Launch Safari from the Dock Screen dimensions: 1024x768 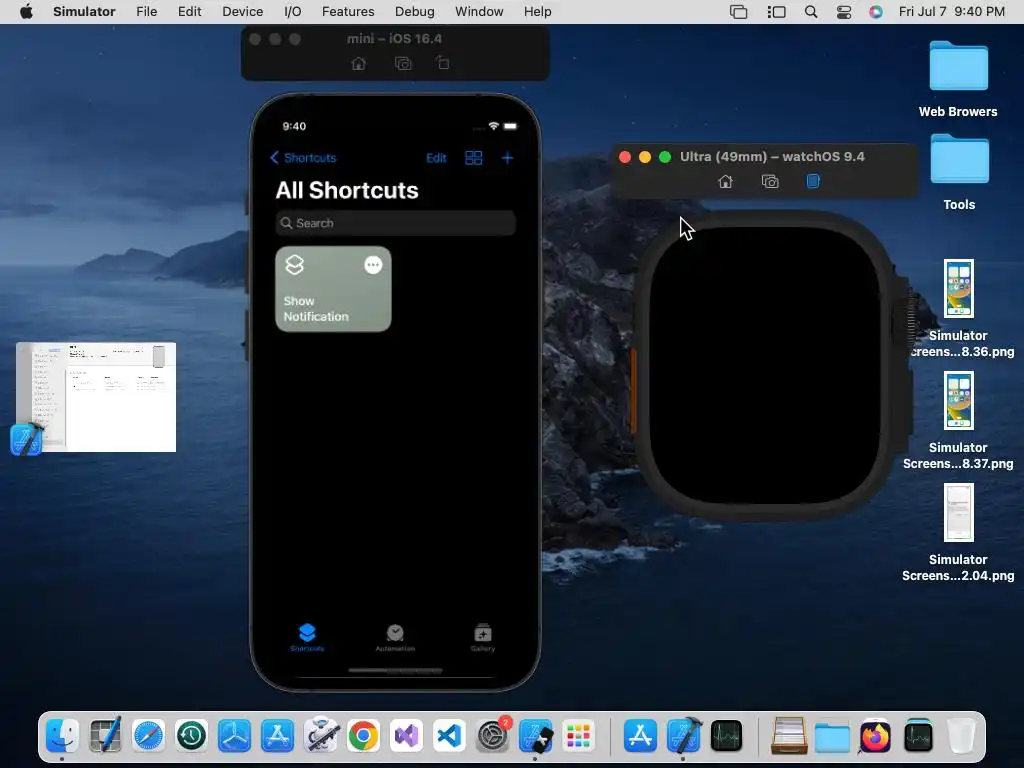pyautogui.click(x=148, y=736)
